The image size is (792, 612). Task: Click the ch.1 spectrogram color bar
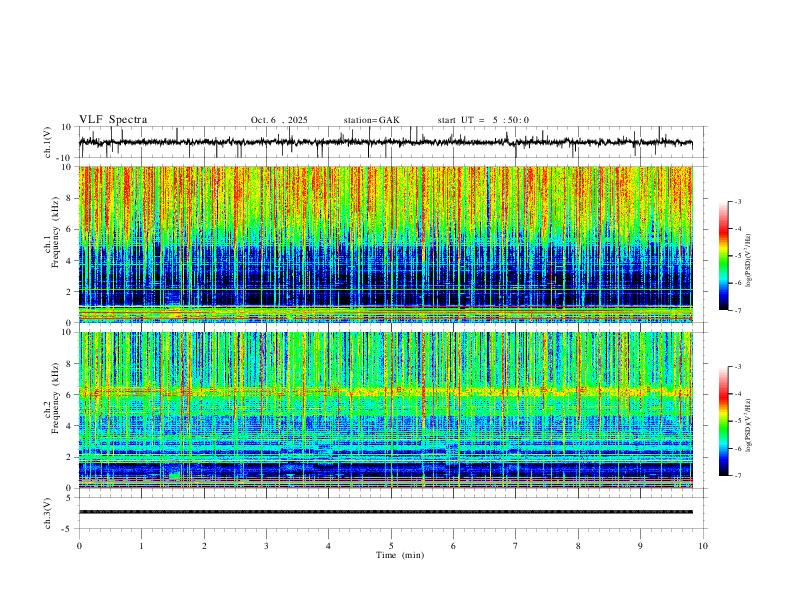[x=723, y=256]
